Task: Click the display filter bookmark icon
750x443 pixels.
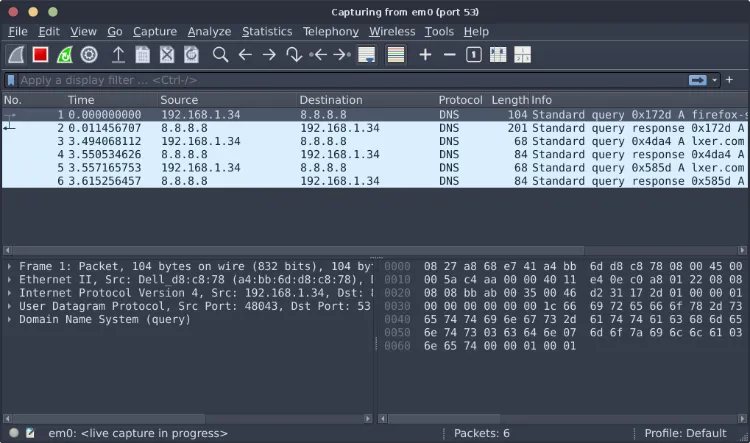Action: coord(11,80)
